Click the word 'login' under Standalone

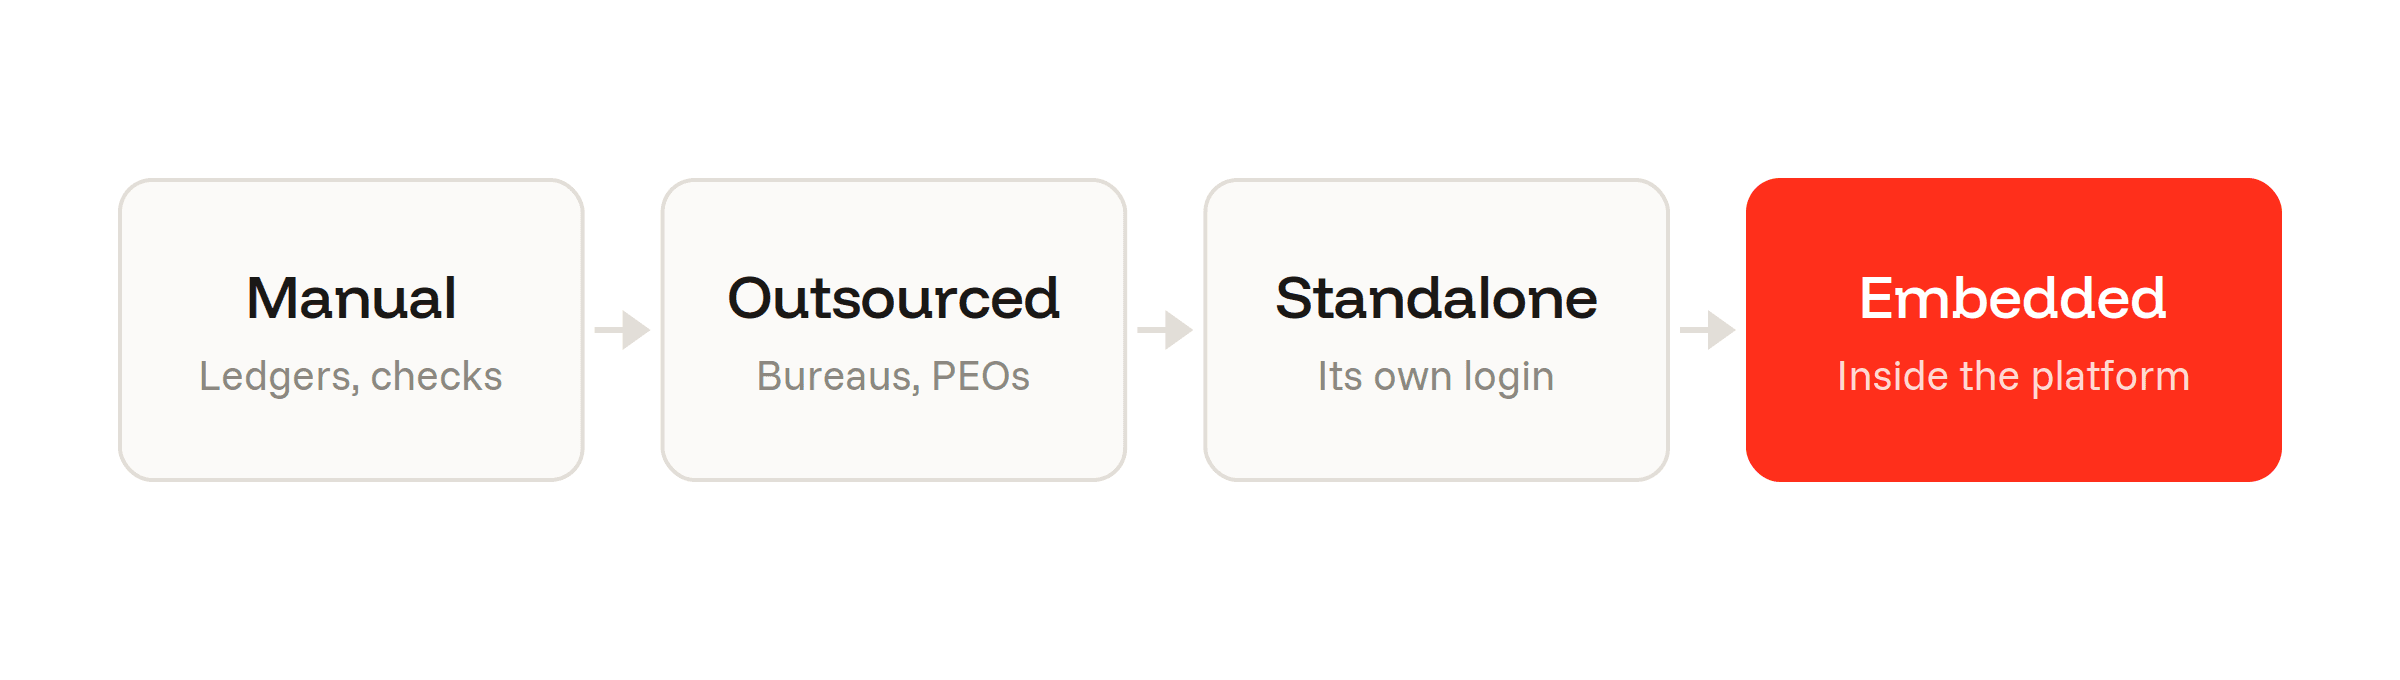pyautogui.click(x=1509, y=377)
